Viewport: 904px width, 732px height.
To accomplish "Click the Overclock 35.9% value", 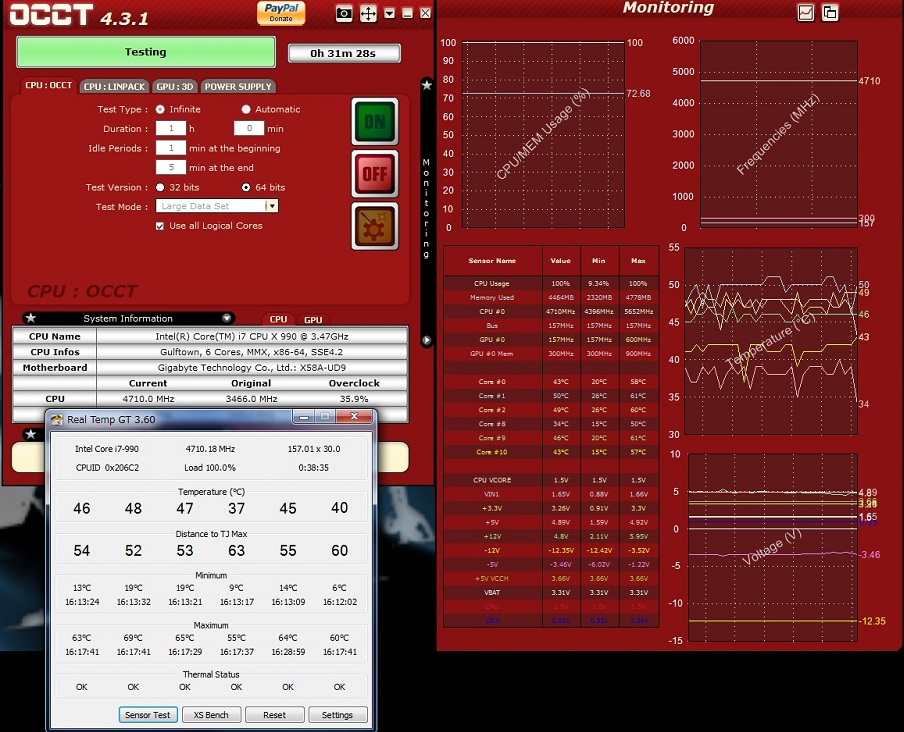I will click(x=354, y=399).
